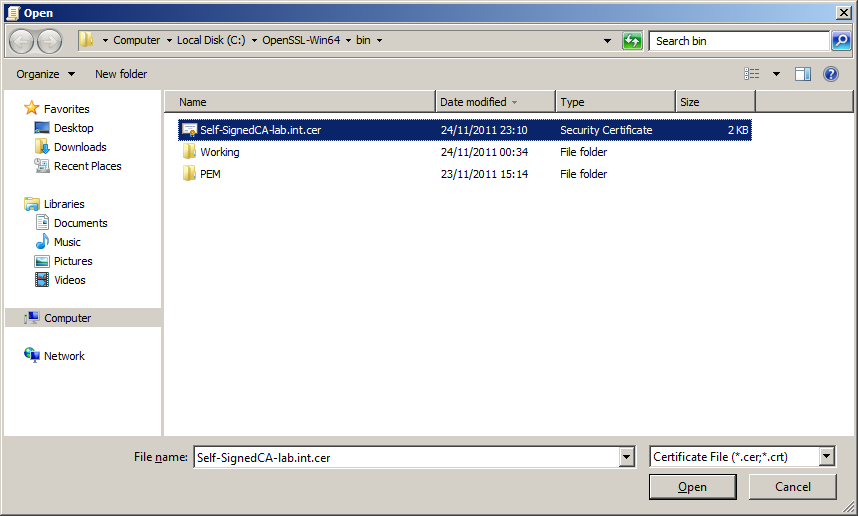
Task: Select the Self-SignedCA-lab.int.cer certificate file
Action: pos(260,130)
